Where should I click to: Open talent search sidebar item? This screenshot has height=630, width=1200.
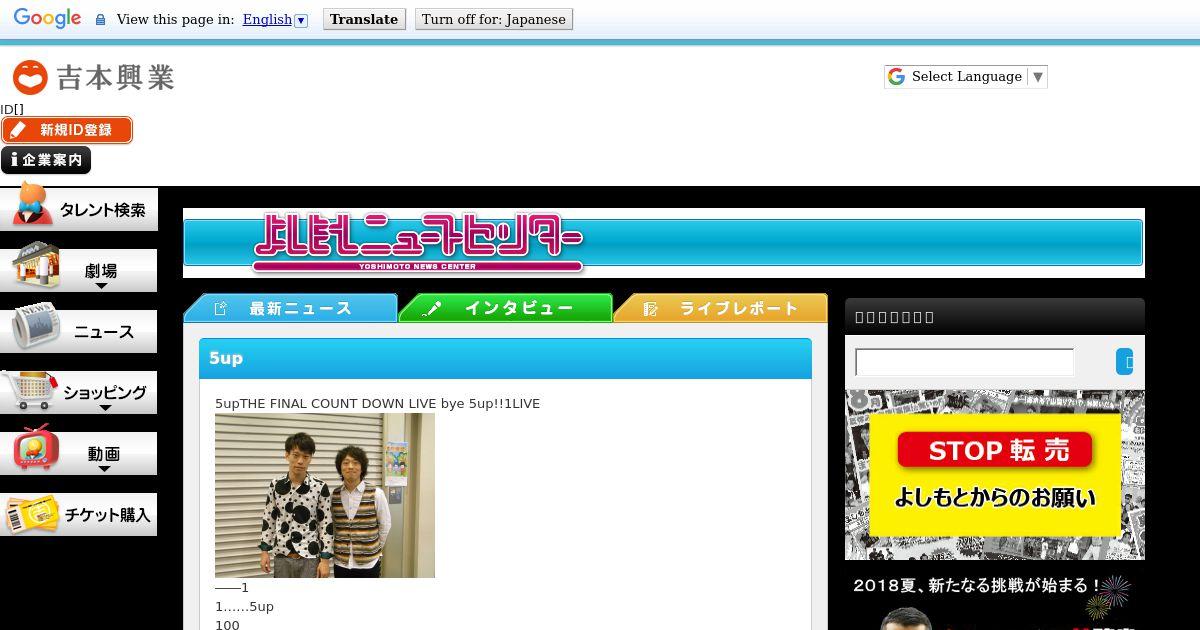[79, 209]
